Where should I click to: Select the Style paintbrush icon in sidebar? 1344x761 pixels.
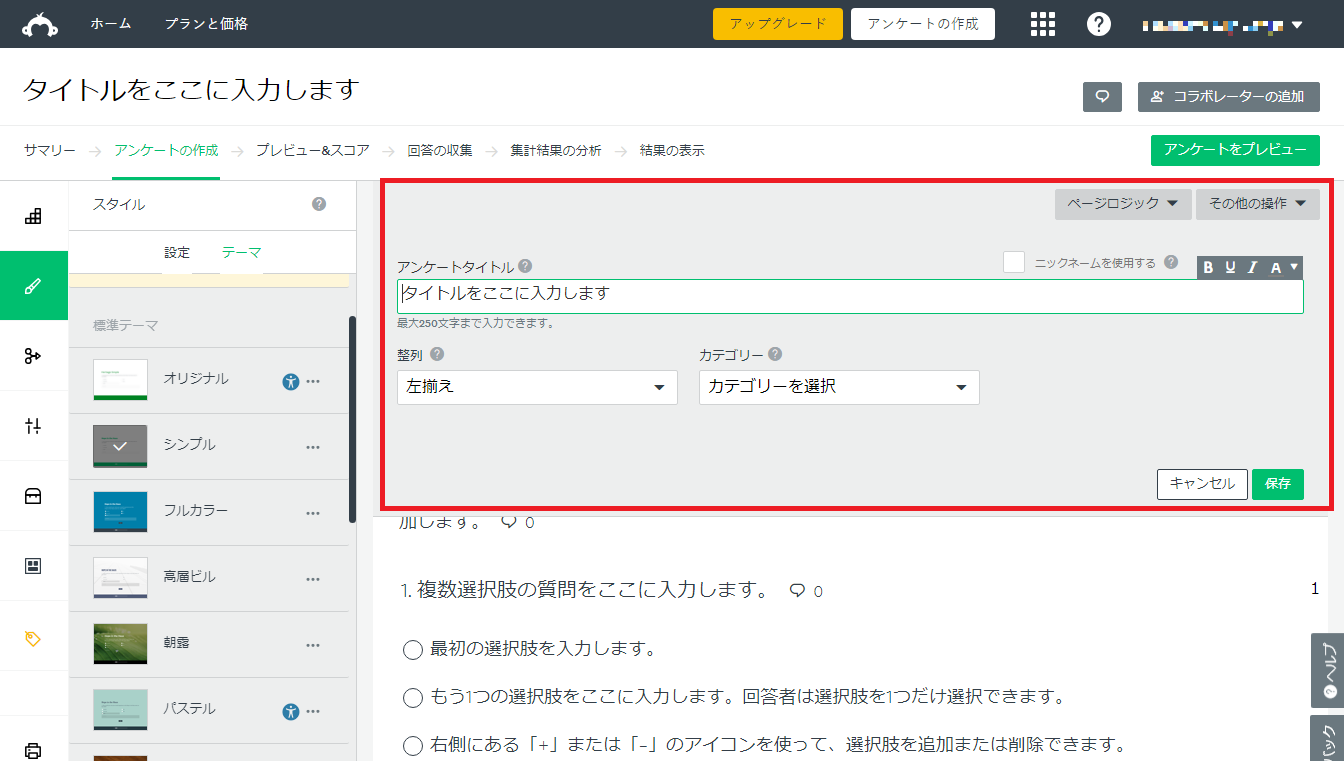34,285
